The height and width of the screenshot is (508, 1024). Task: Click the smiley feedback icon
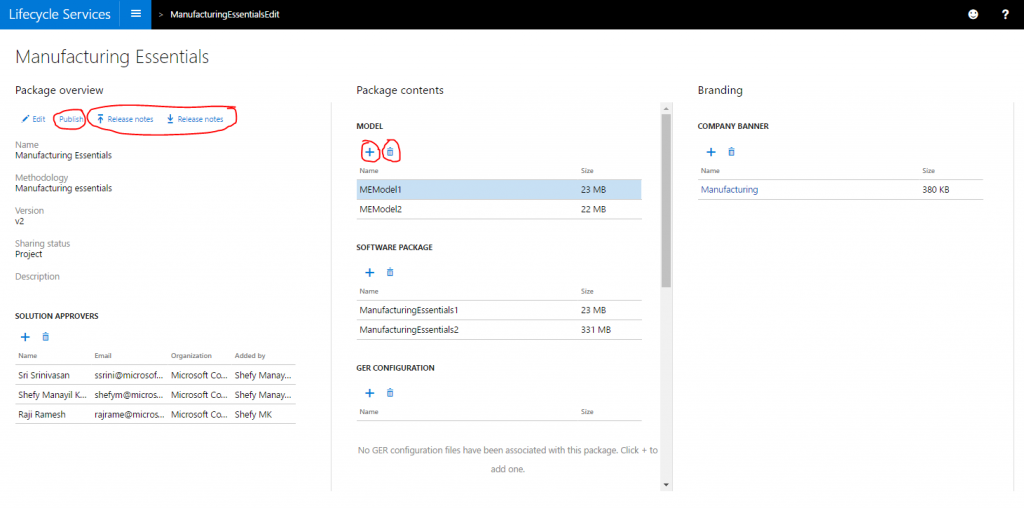[x=973, y=14]
